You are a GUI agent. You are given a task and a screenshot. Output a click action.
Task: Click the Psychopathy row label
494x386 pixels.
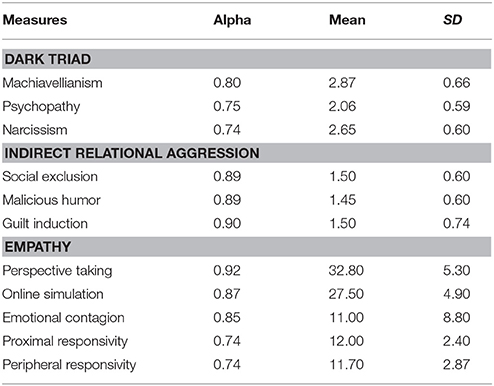41,107
